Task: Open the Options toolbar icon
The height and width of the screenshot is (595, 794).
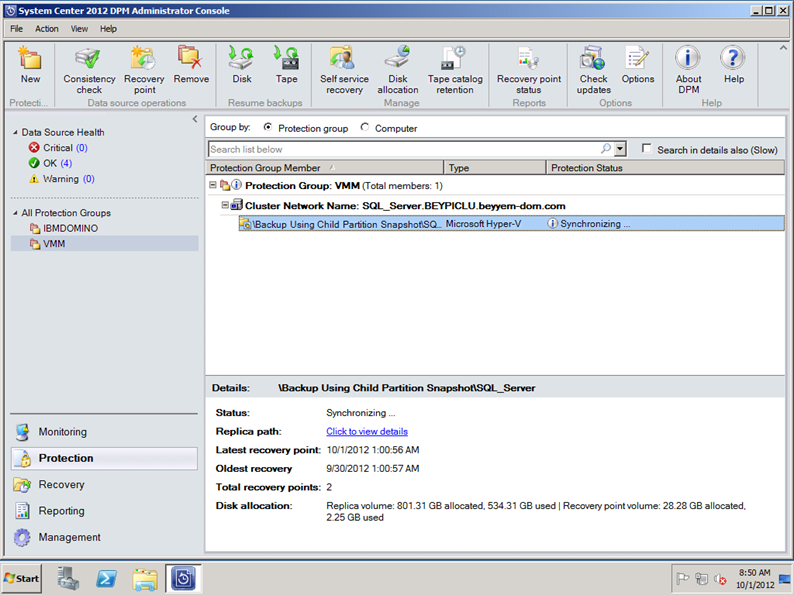Action: point(638,64)
